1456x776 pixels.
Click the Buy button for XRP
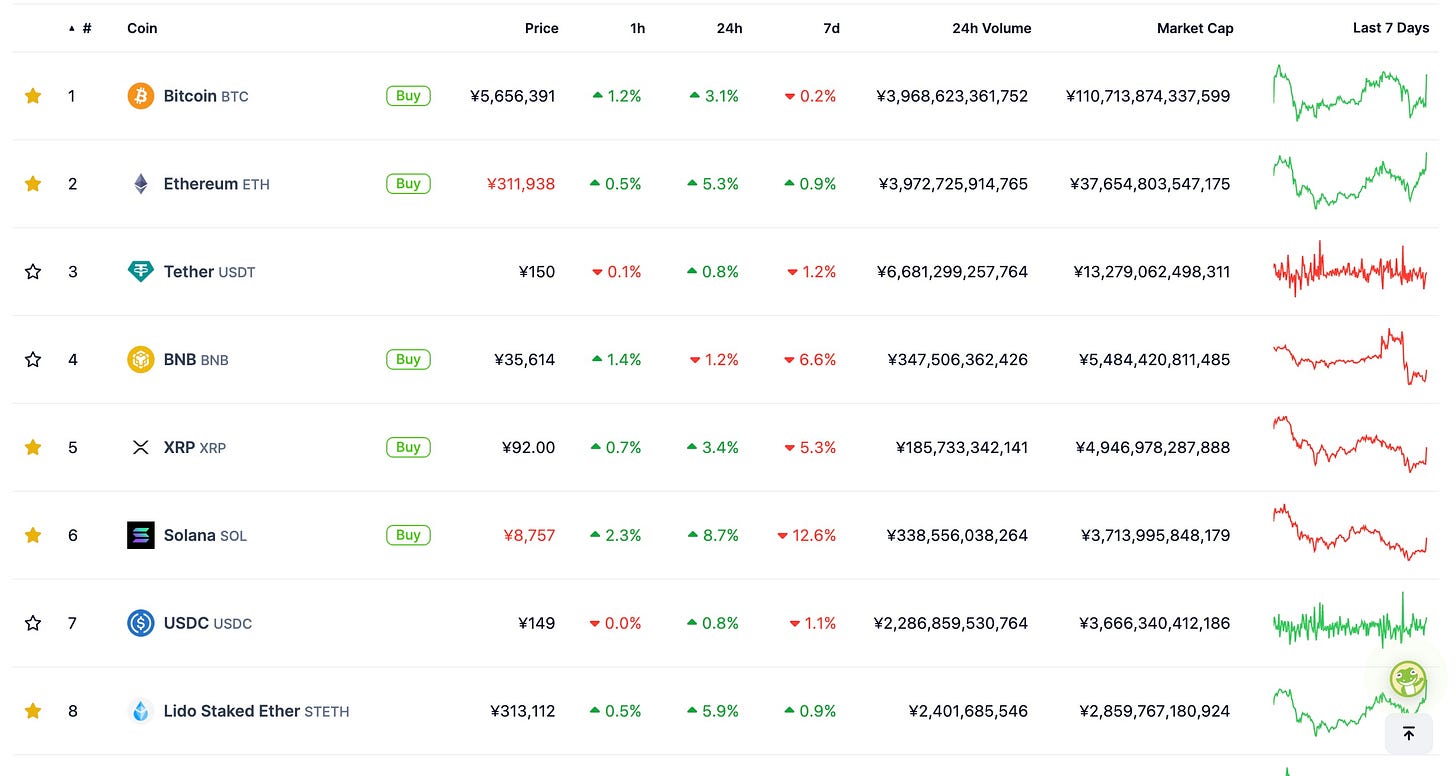point(408,447)
